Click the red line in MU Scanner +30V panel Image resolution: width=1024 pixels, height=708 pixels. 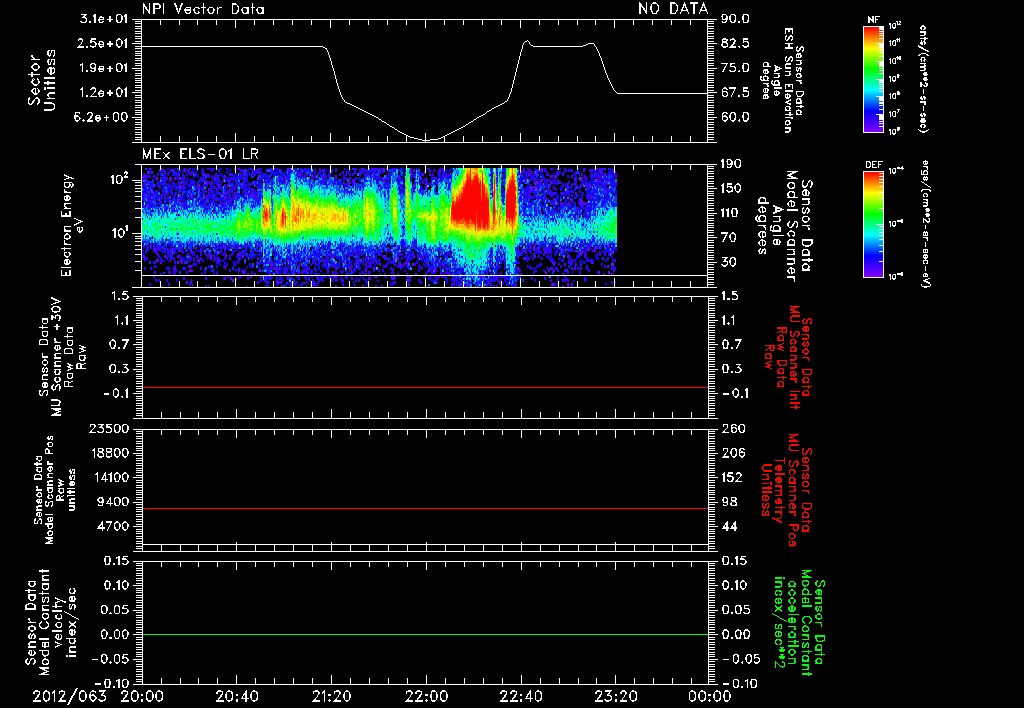click(x=425, y=387)
